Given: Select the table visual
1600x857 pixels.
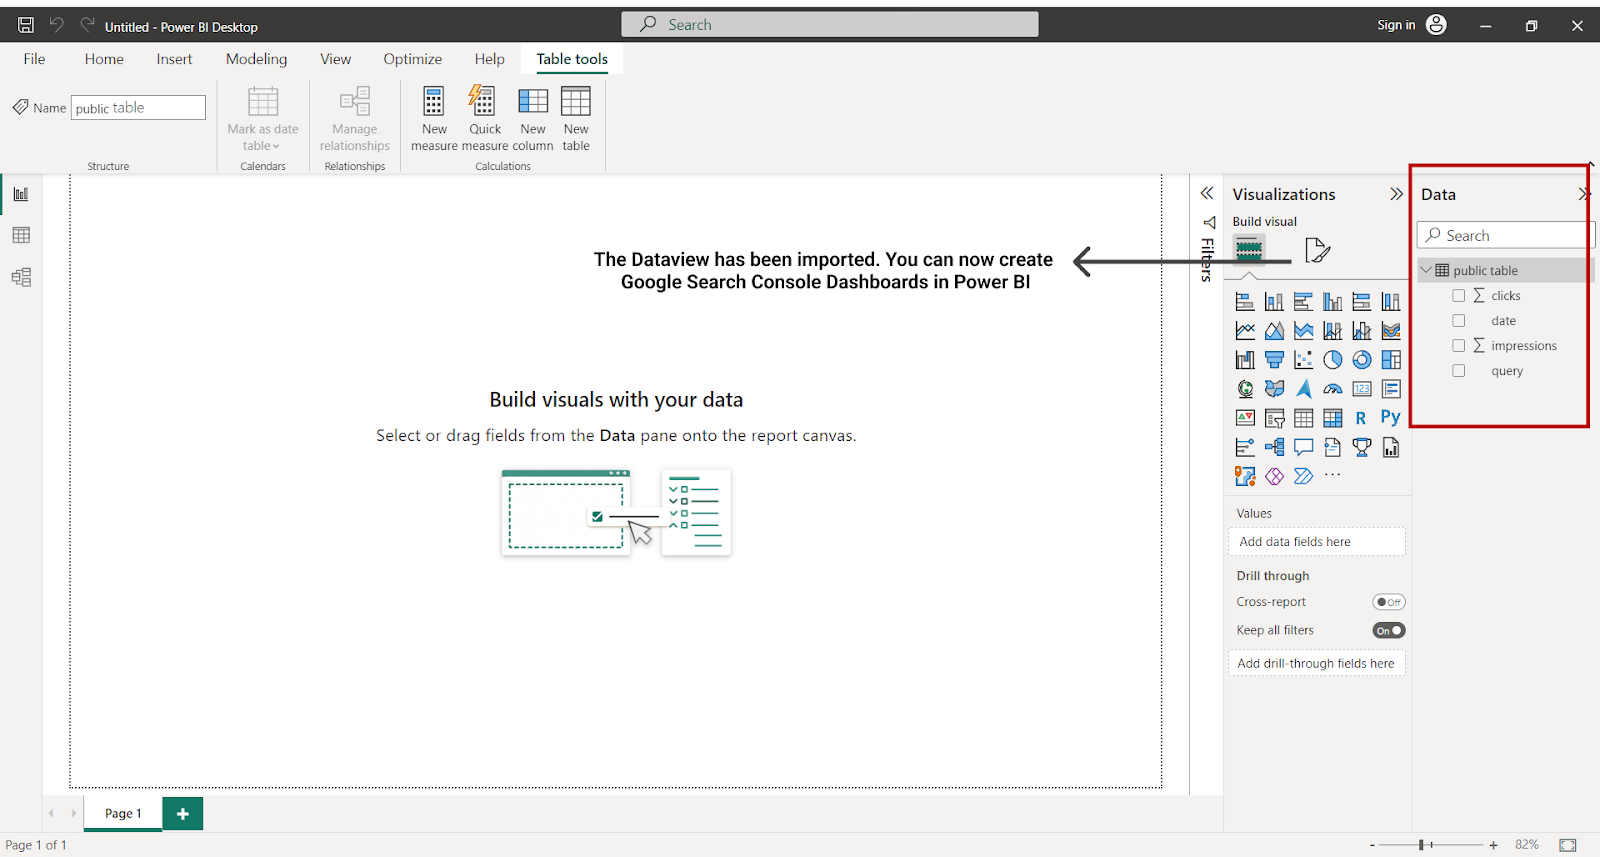Looking at the screenshot, I should tap(1303, 418).
